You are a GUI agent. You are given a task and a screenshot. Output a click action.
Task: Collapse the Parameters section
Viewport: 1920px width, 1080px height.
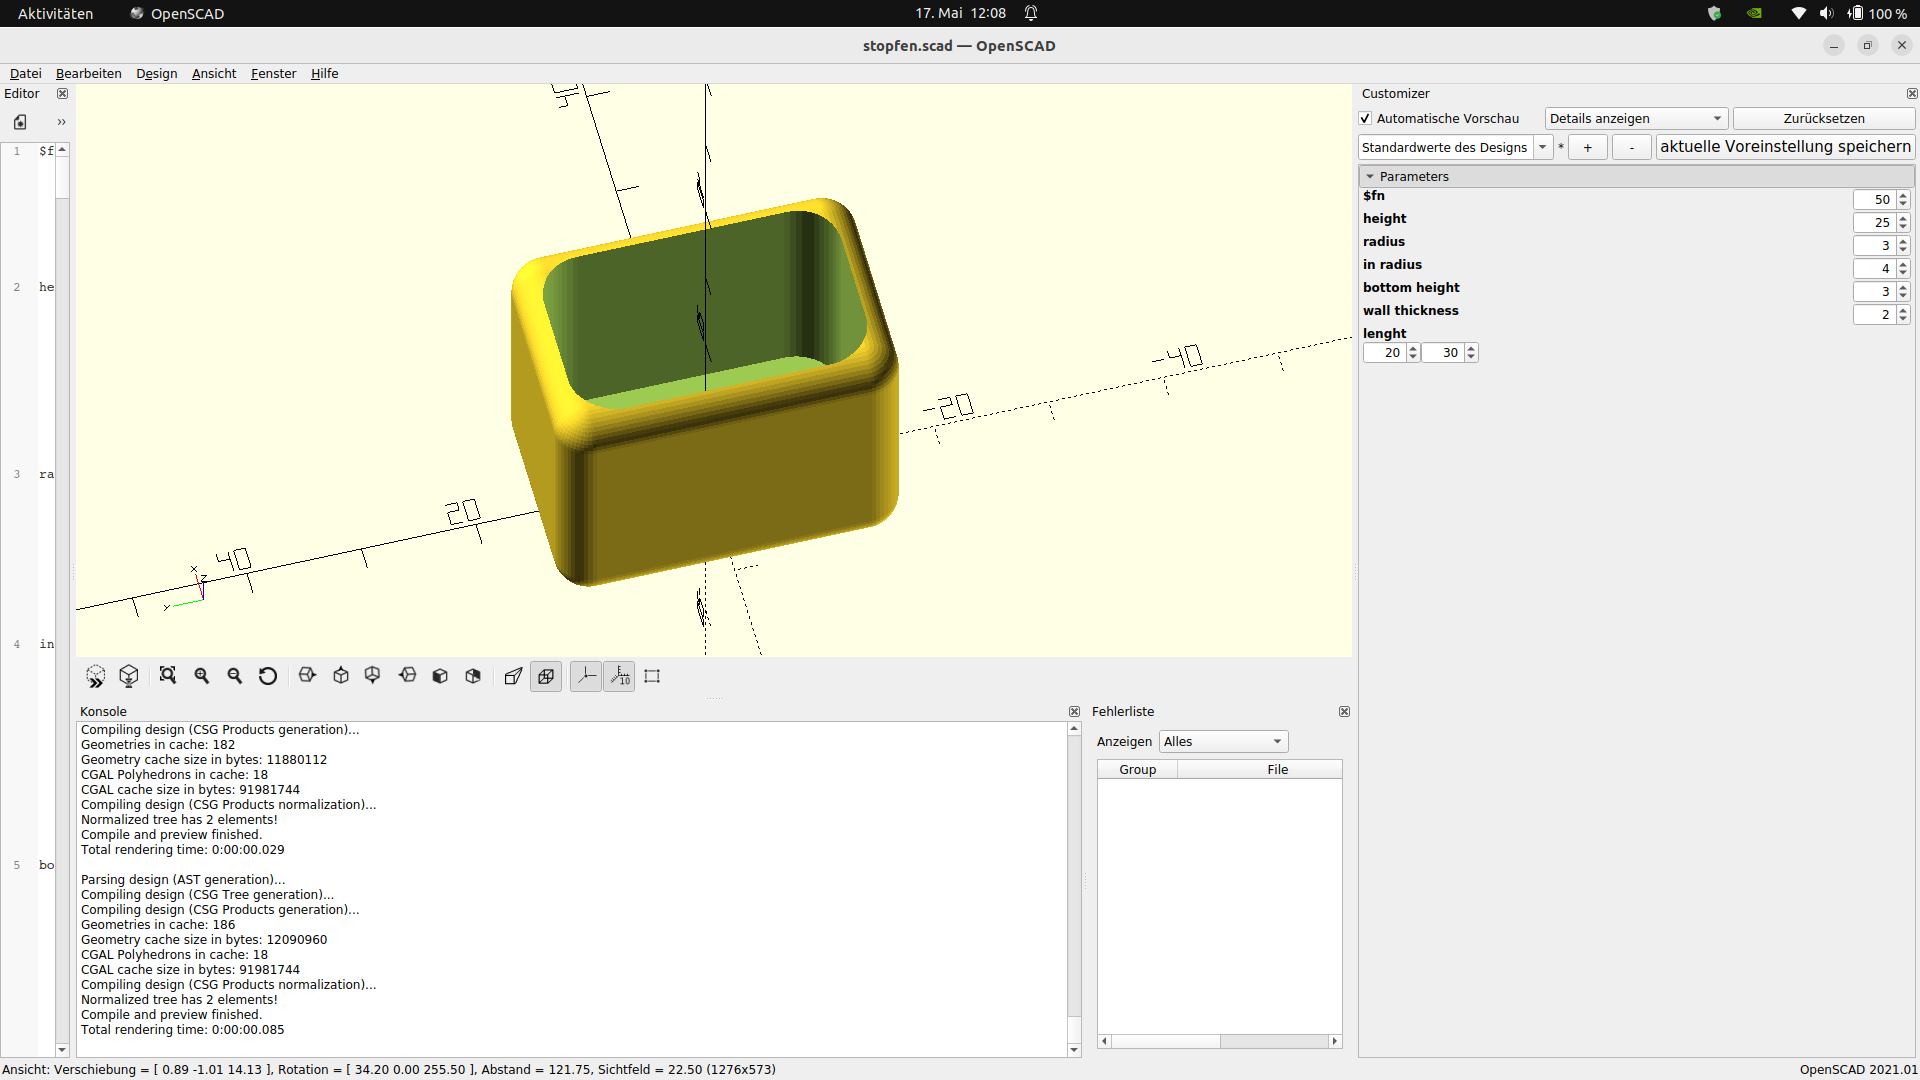point(1372,176)
